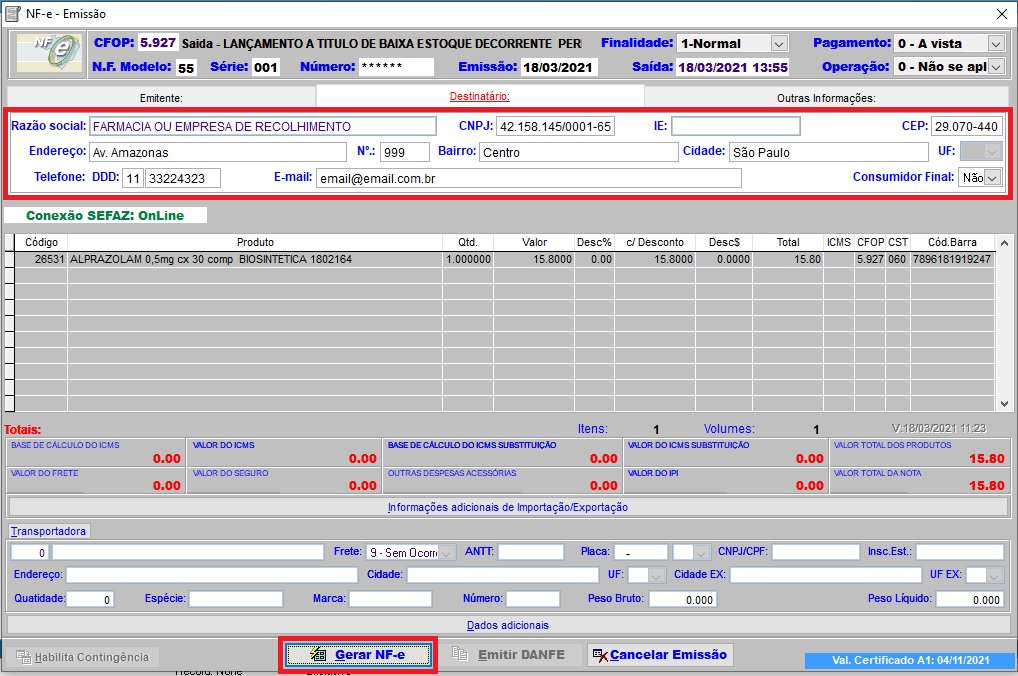Click the NF-e logo icon
This screenshot has width=1018, height=676.
click(49, 53)
